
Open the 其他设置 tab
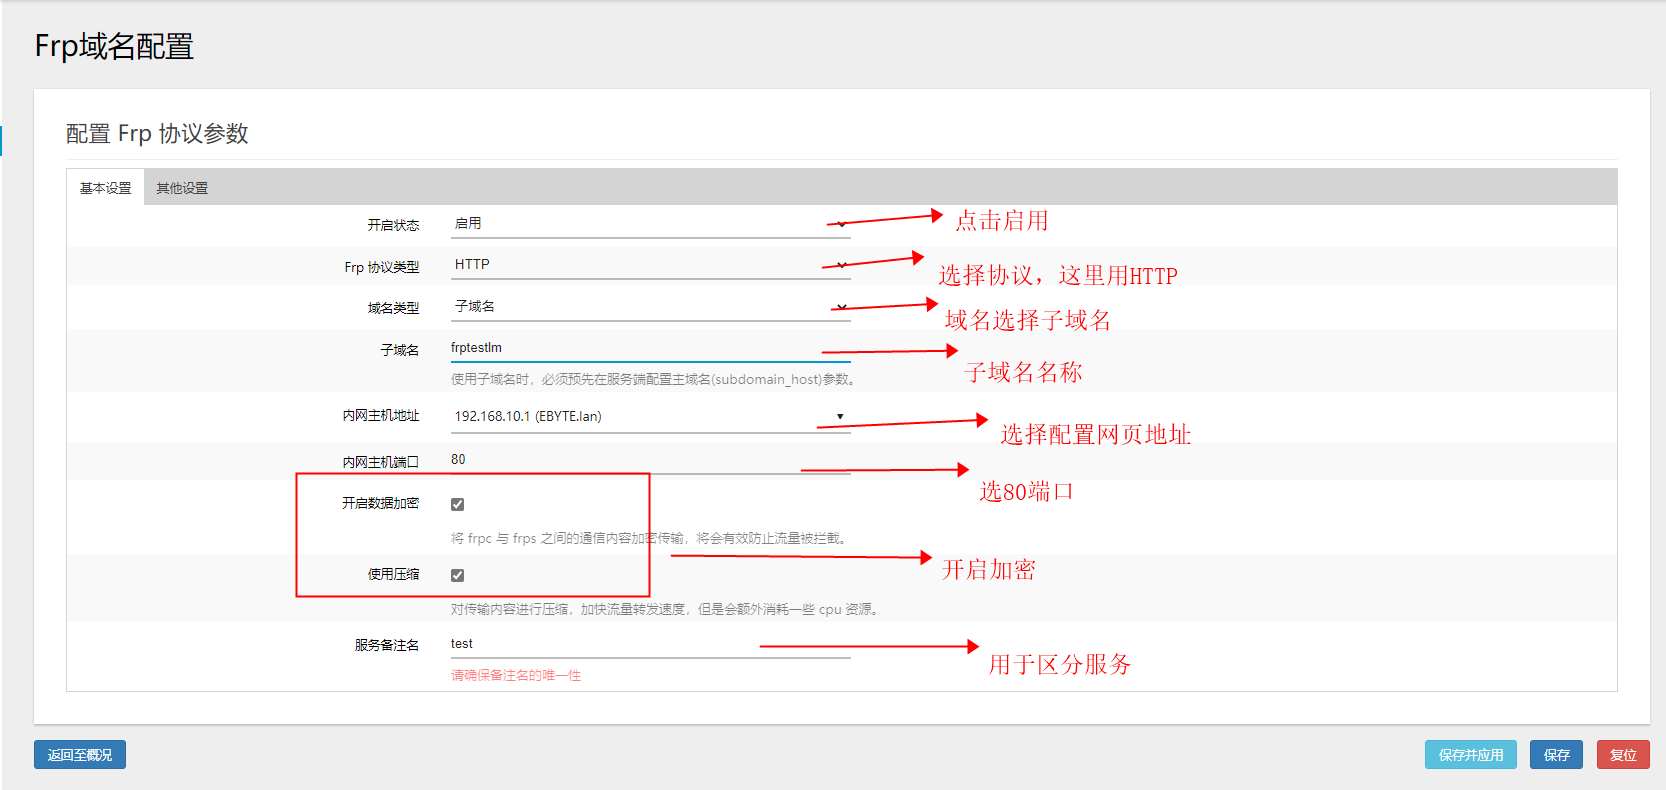[182, 188]
